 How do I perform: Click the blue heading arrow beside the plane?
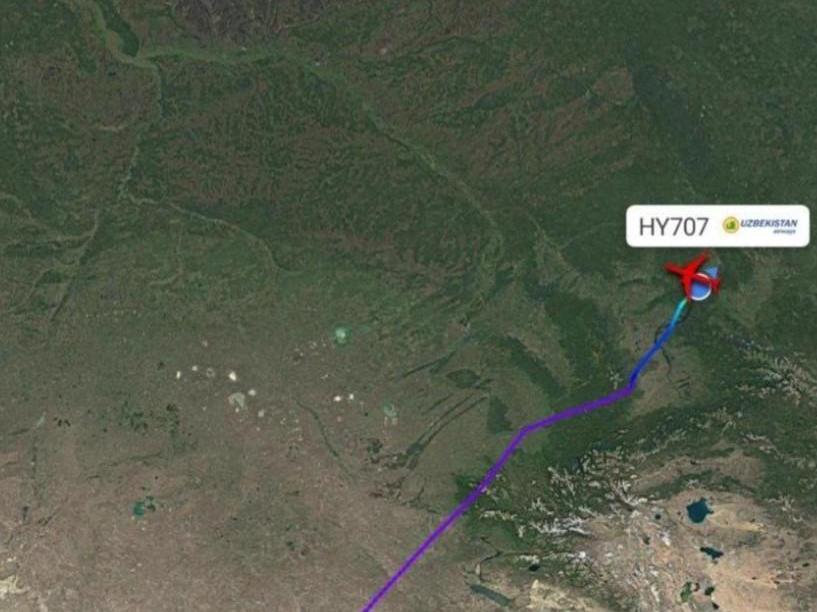coord(713,271)
